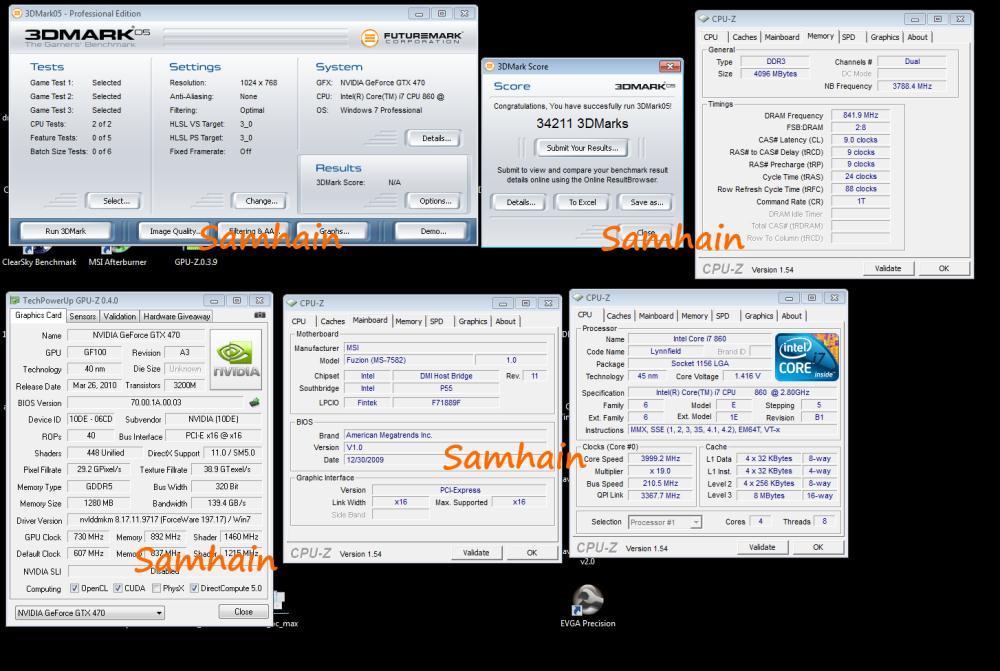Click the BIOS Date value 12/30/2009
Image resolution: width=1000 pixels, height=671 pixels.
coord(445,460)
